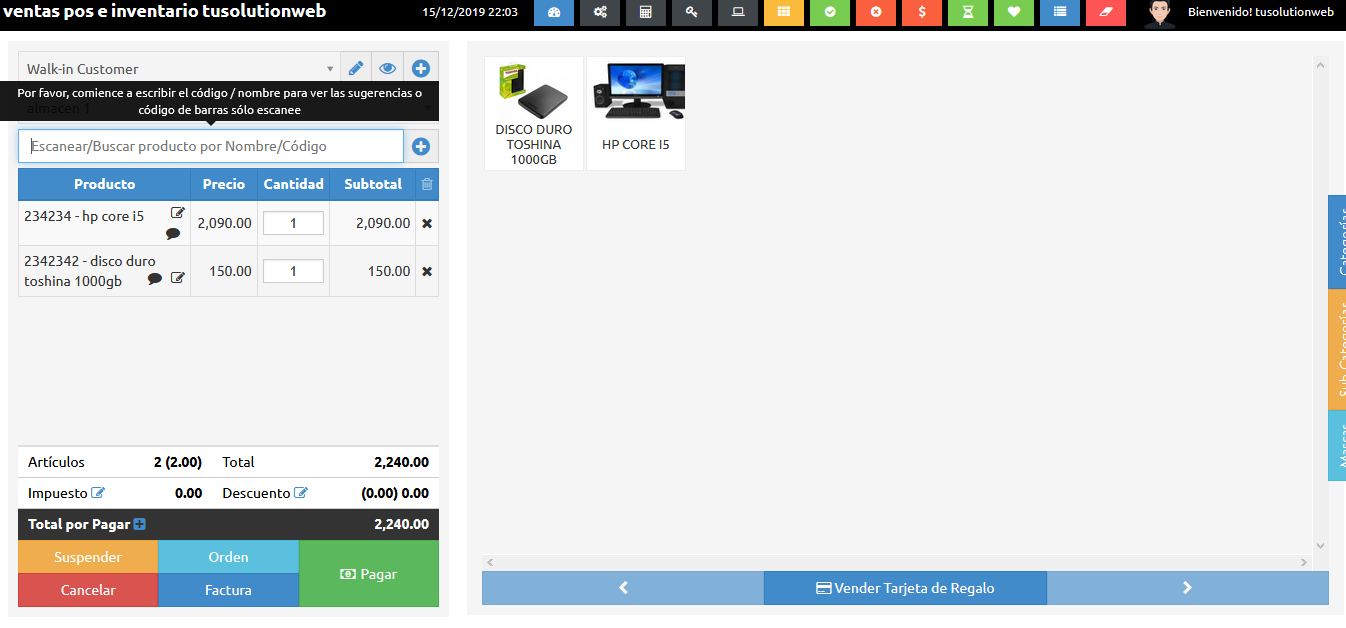Remove disco duro toshina row with the X
Image resolution: width=1346 pixels, height=628 pixels.
pyautogui.click(x=427, y=271)
